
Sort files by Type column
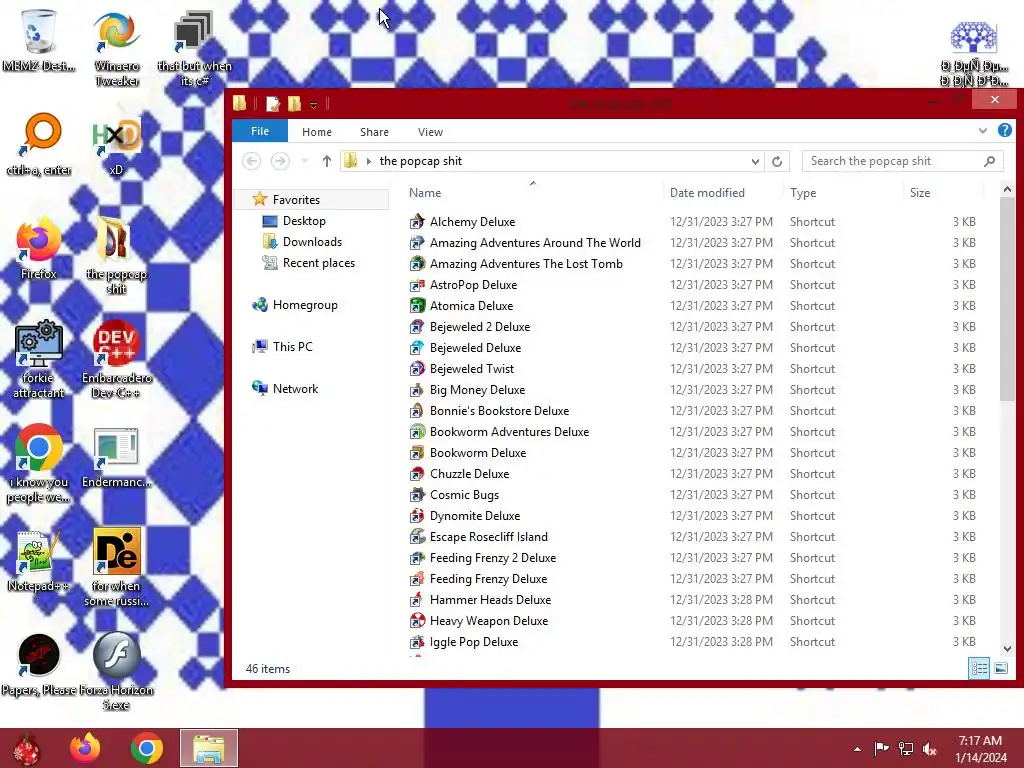coord(844,193)
